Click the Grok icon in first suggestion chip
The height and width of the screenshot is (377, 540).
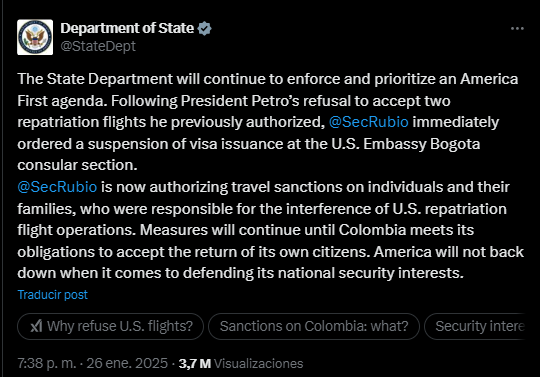(x=36, y=326)
